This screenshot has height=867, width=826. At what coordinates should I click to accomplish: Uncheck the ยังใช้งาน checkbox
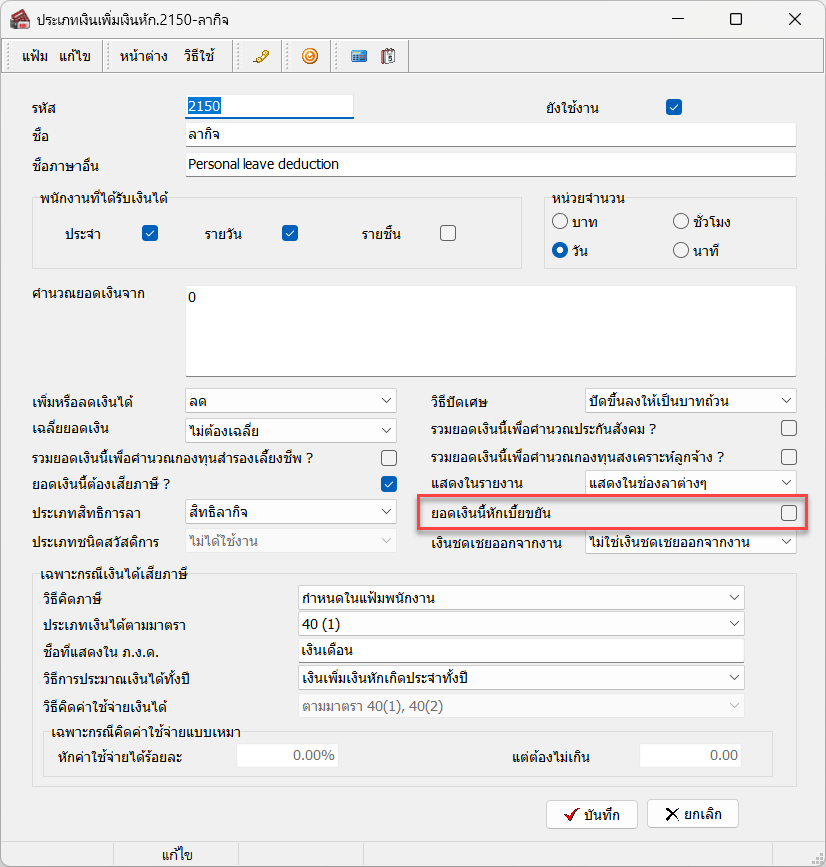point(674,107)
